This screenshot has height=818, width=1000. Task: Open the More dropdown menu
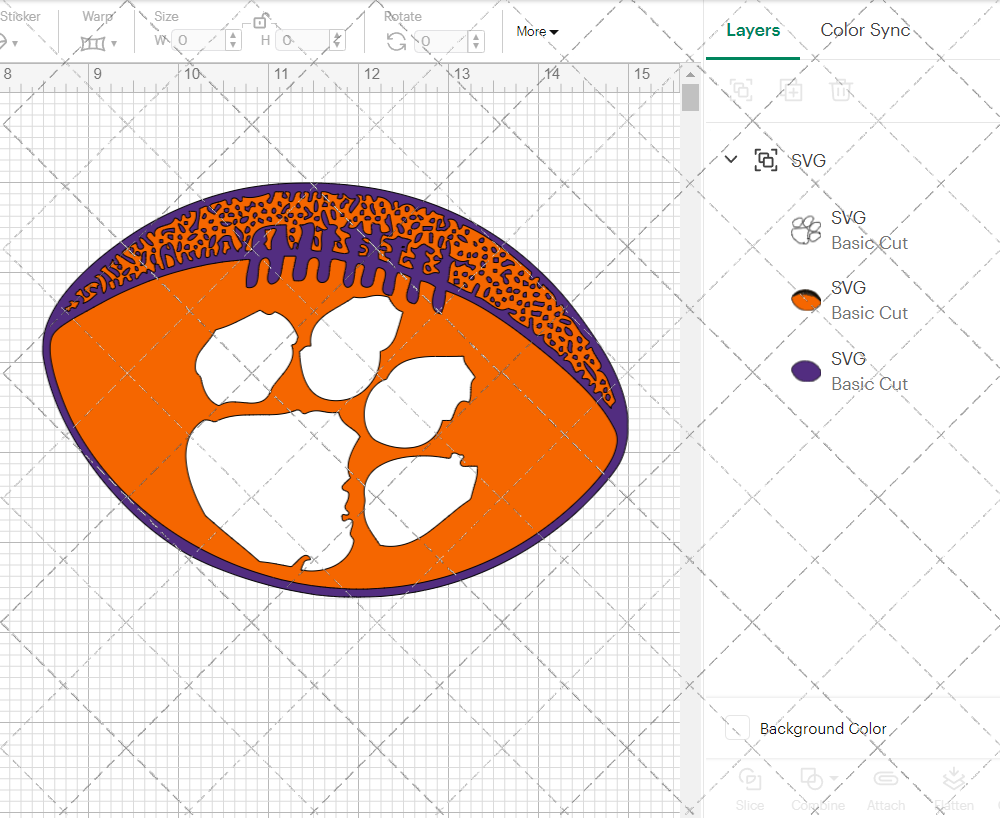click(536, 31)
